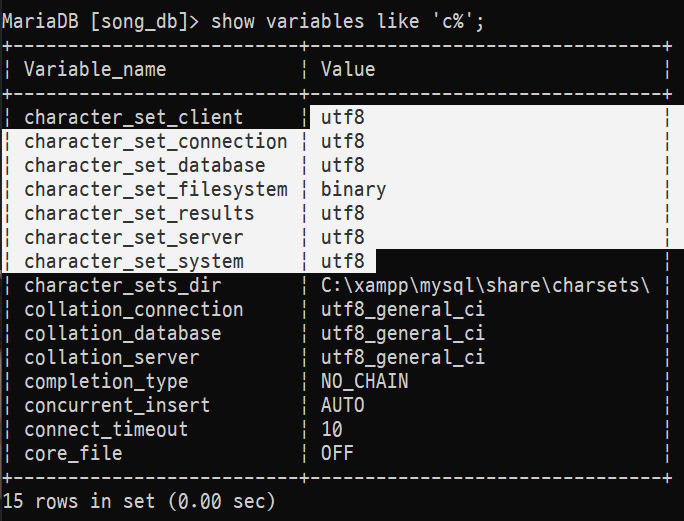684x521 pixels.
Task: Select the character_sets_dir variable name
Action: tap(122, 285)
